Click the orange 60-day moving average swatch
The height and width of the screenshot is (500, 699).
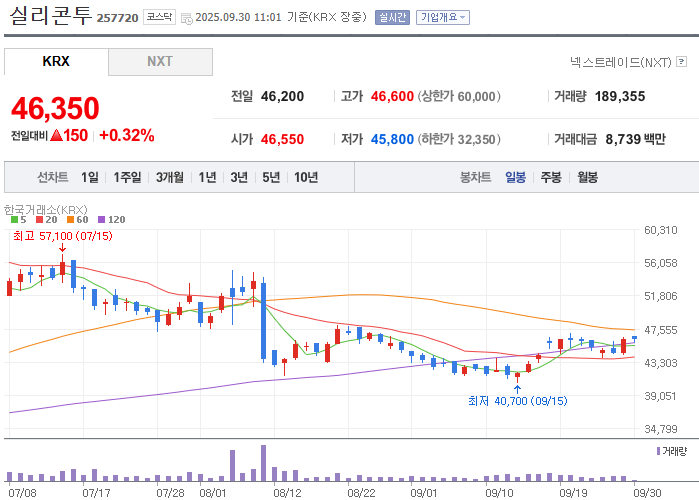pos(70,219)
